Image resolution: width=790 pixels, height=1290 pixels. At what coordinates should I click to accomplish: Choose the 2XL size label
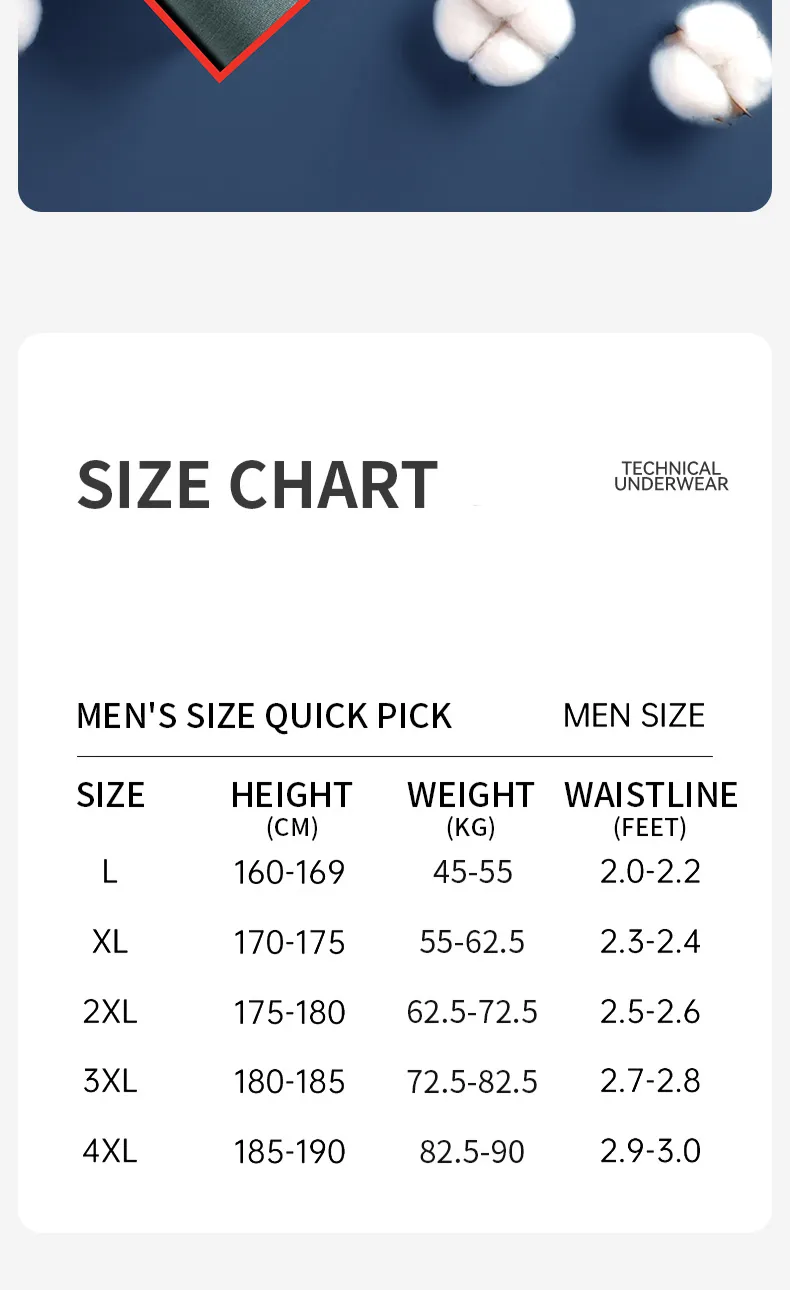110,1012
